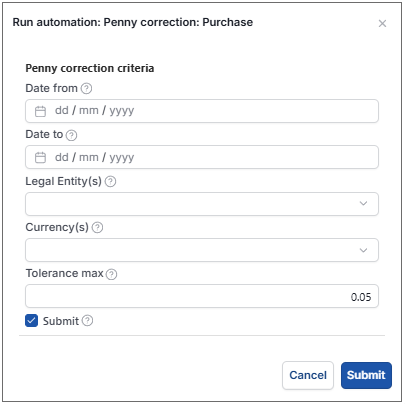Click the Legal Entity(s) chevron arrow
The height and width of the screenshot is (404, 405).
[363, 203]
